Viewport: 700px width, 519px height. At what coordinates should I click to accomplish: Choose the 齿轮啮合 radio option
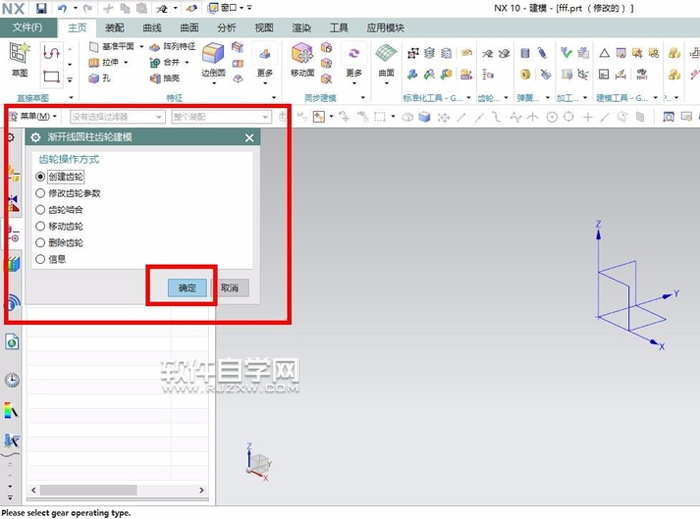coord(41,210)
